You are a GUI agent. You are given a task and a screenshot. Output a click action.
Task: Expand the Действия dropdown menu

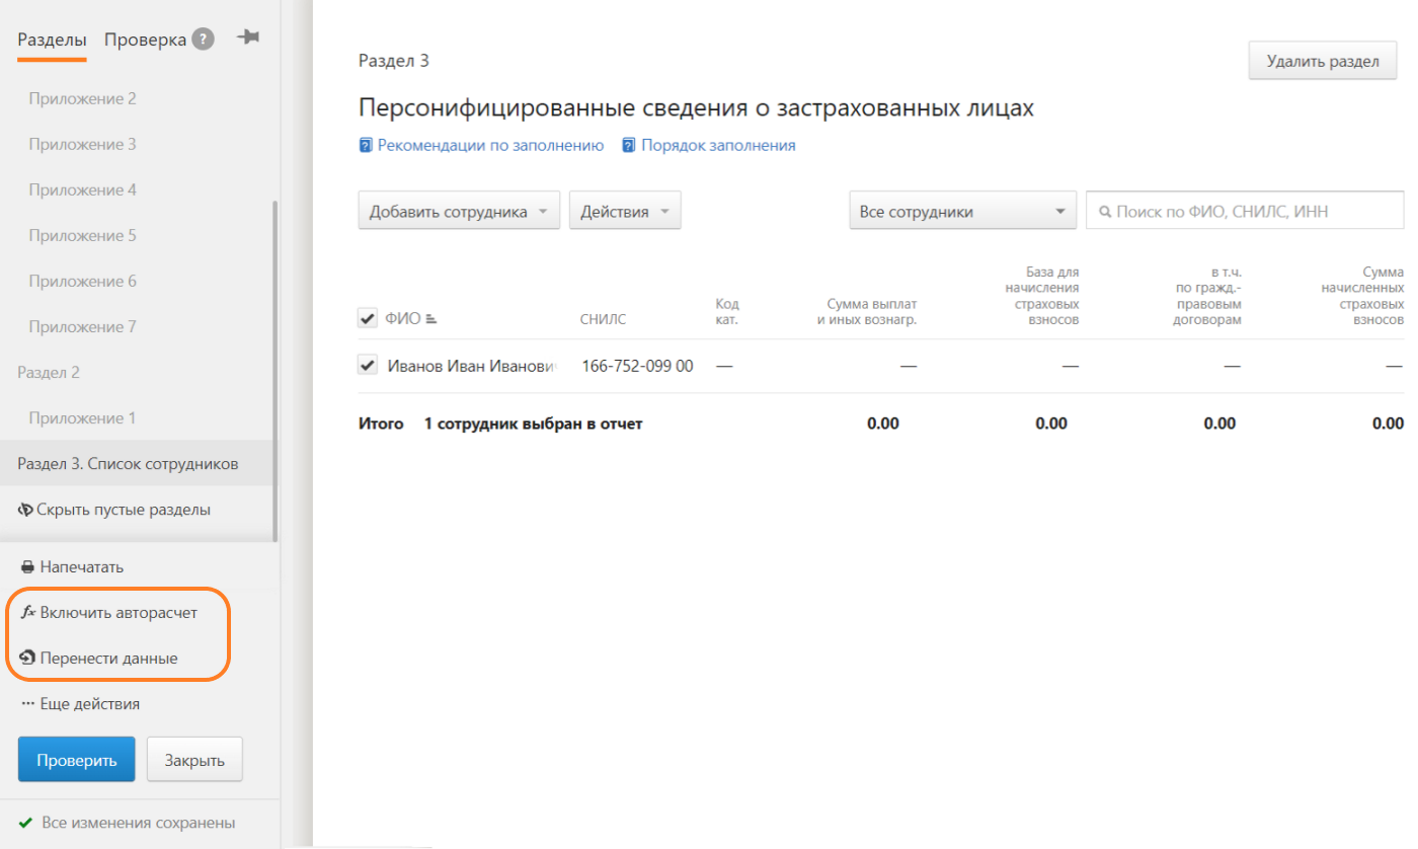(624, 211)
